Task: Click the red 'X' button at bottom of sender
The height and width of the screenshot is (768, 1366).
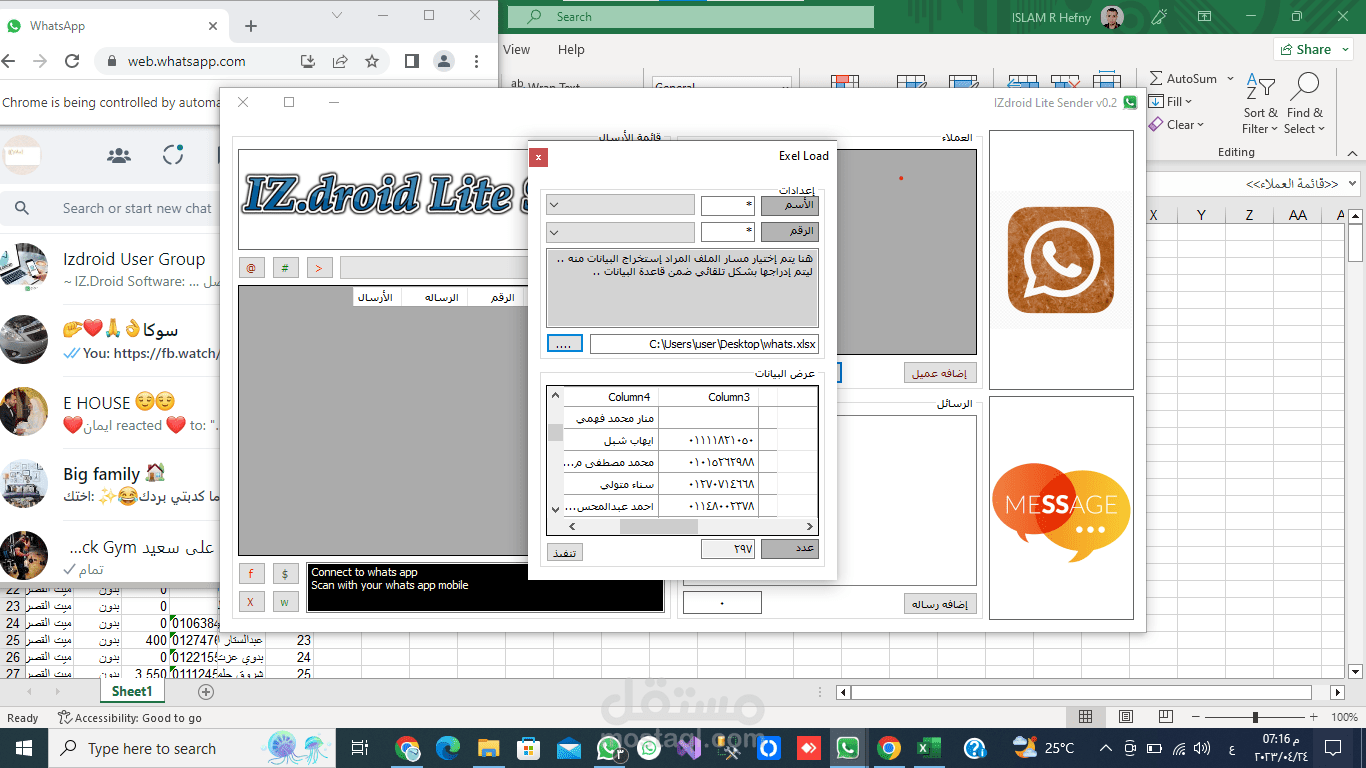Action: point(251,602)
